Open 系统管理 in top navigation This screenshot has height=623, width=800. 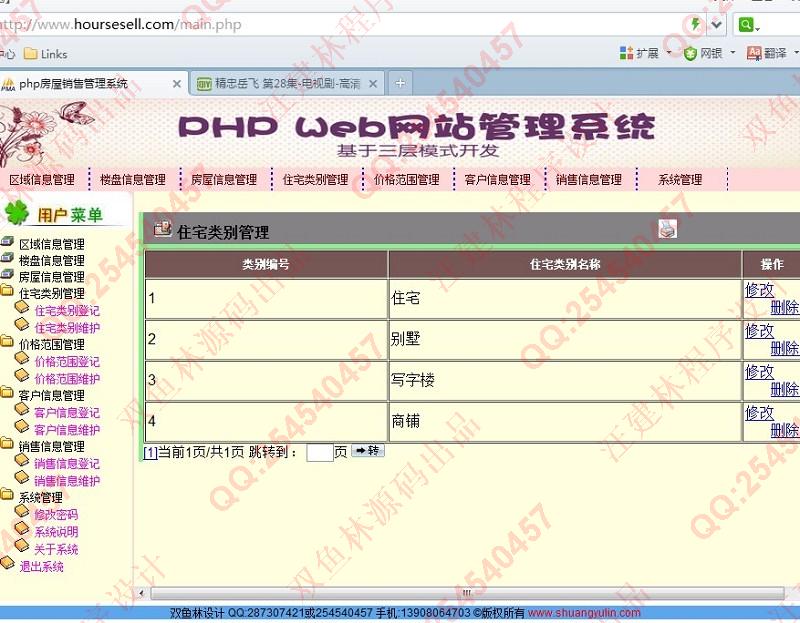point(680,180)
